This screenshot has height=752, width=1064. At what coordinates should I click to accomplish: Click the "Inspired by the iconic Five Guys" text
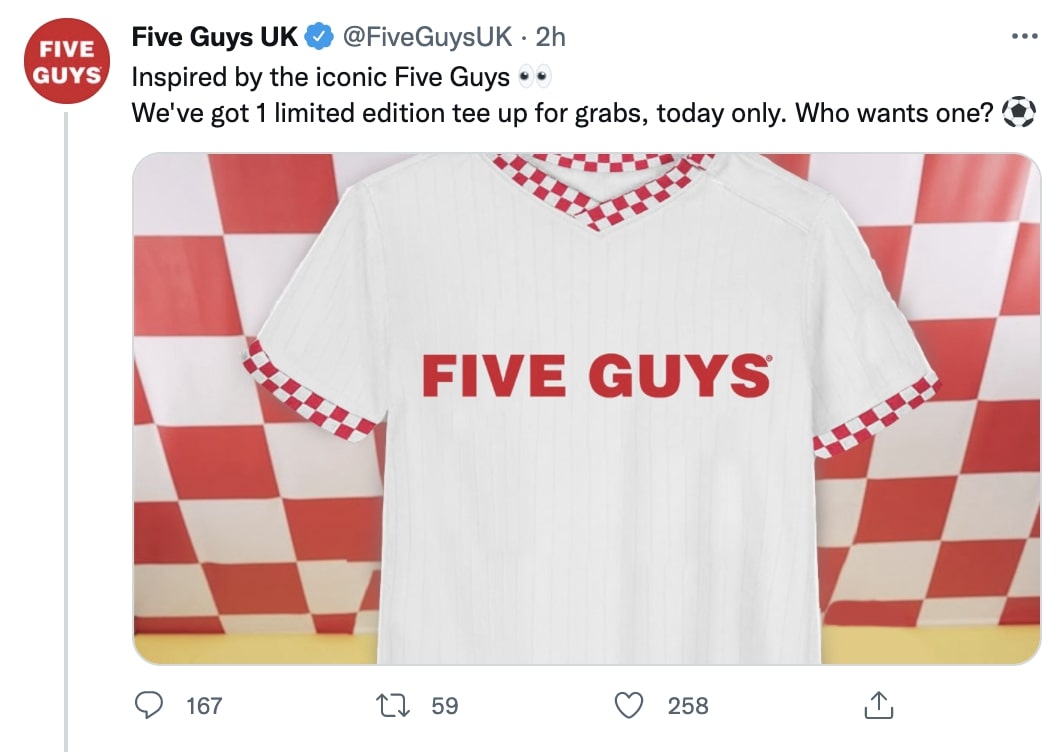pos(322,77)
